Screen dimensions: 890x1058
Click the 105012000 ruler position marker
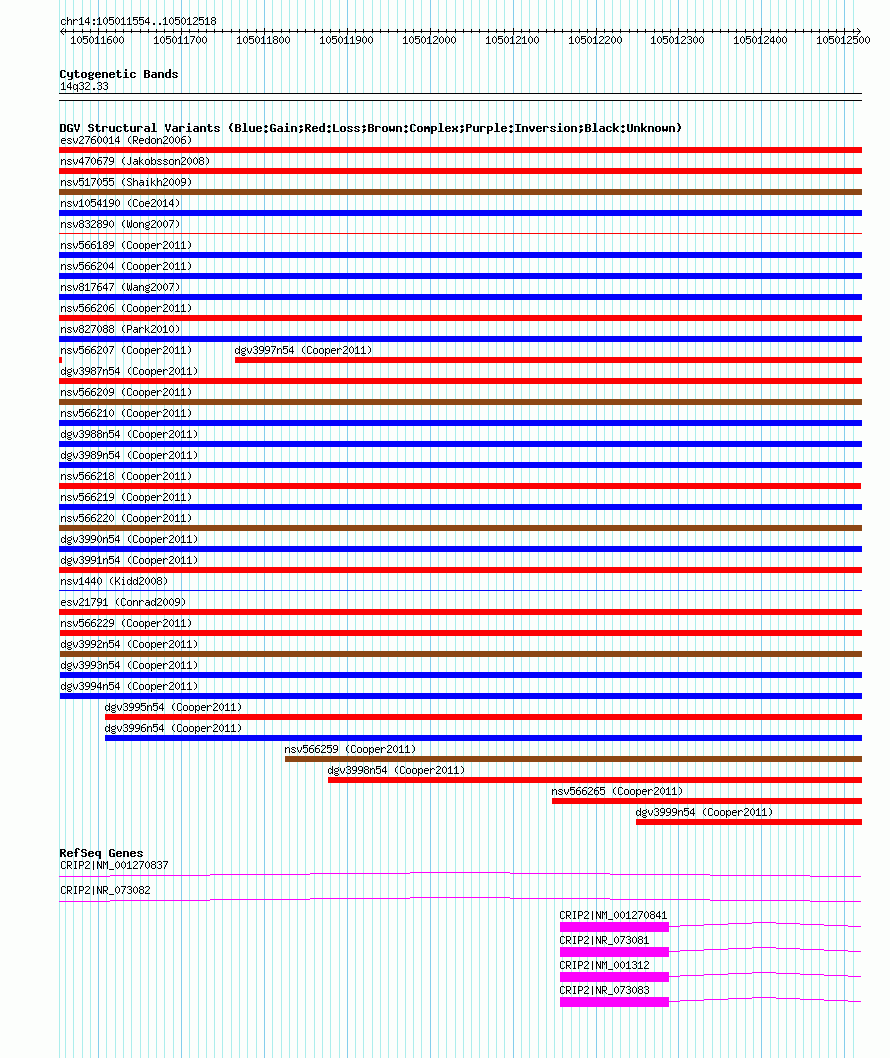pyautogui.click(x=429, y=40)
